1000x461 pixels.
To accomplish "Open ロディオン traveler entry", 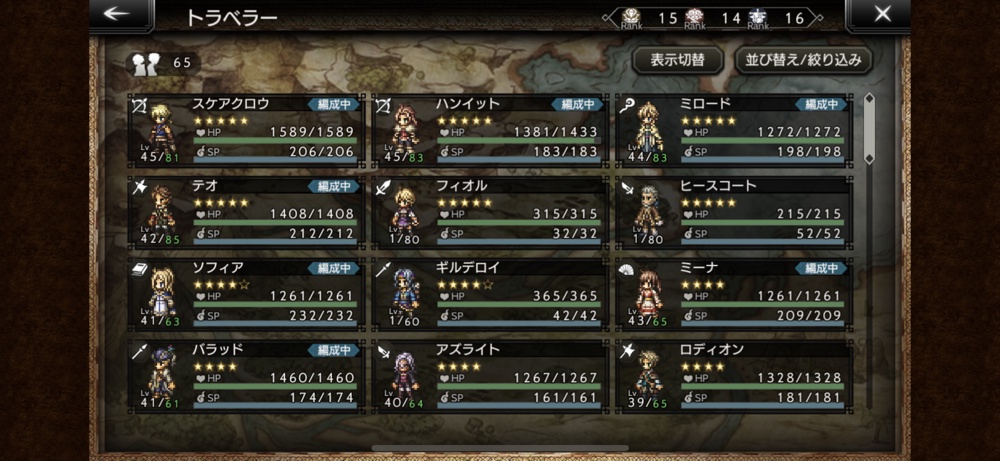I will [x=733, y=376].
